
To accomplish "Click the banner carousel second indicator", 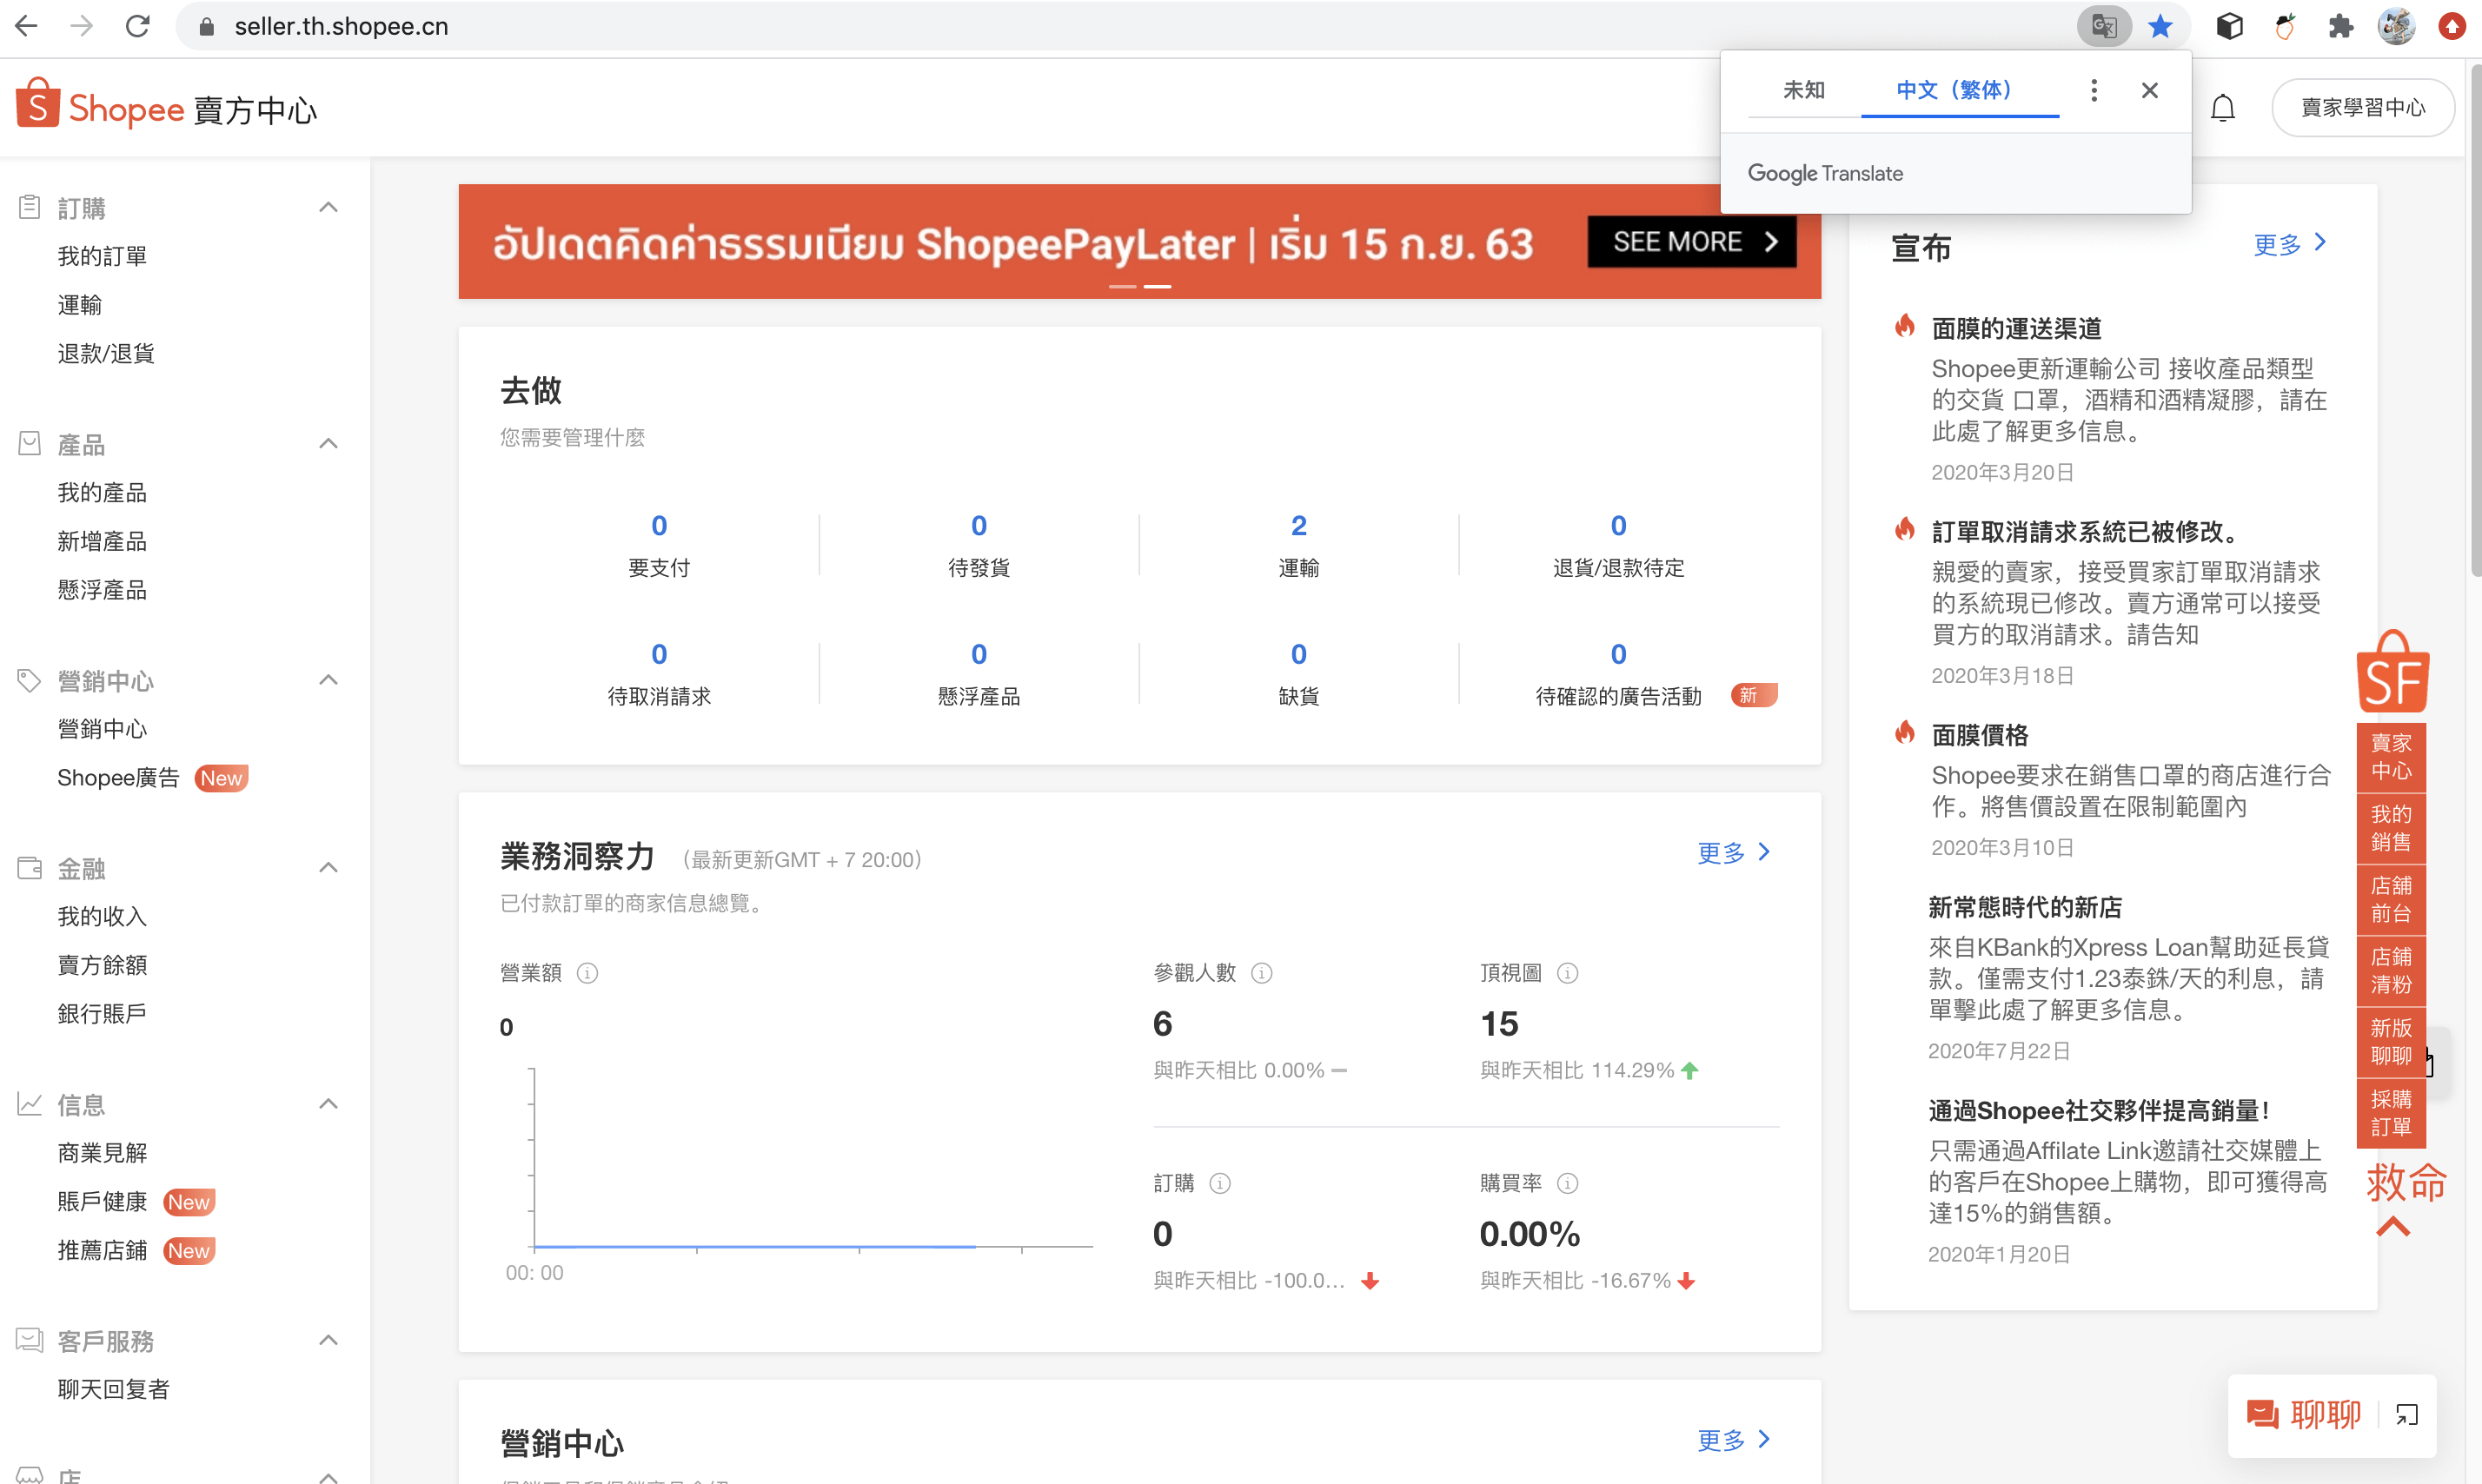I will [1157, 287].
